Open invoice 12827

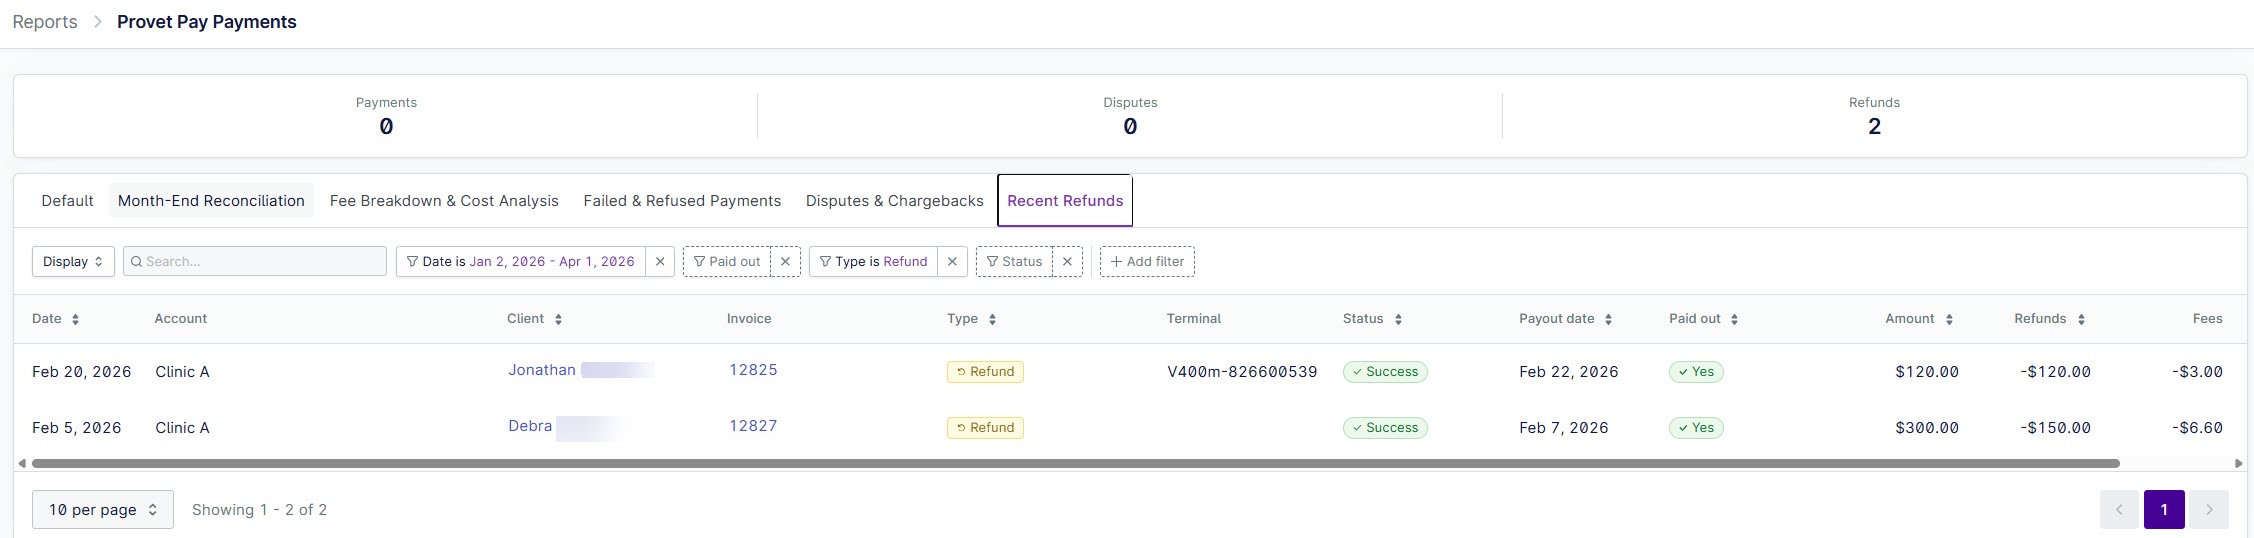click(753, 426)
